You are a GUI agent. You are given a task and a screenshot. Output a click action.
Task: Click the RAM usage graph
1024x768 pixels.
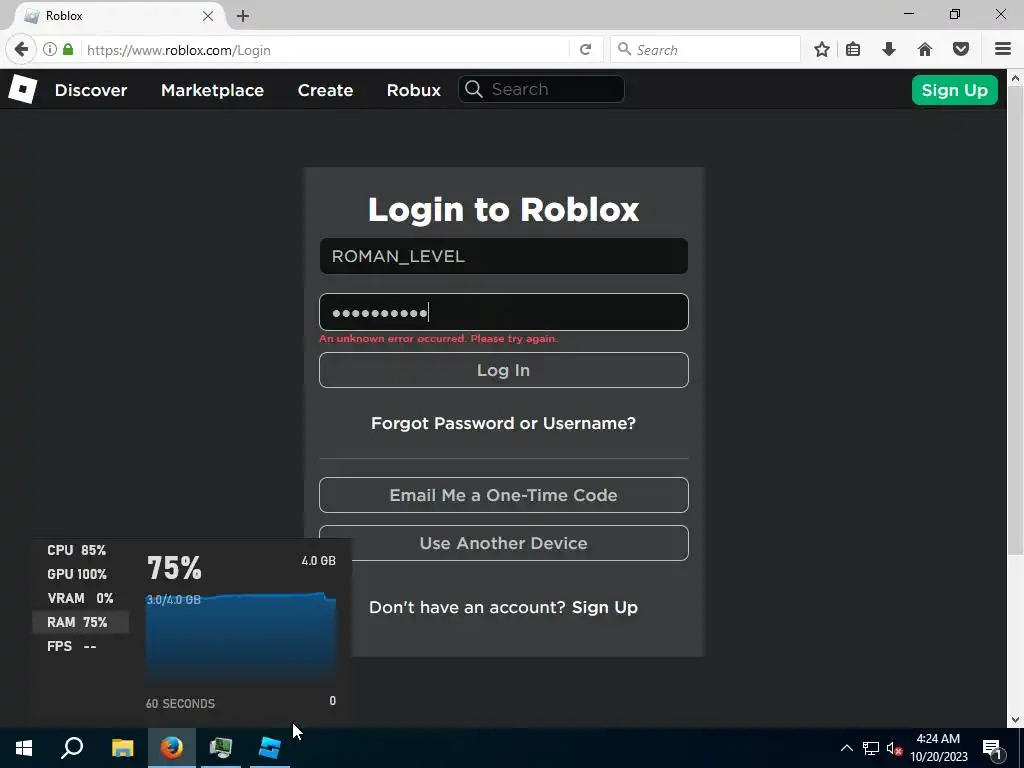(241, 637)
